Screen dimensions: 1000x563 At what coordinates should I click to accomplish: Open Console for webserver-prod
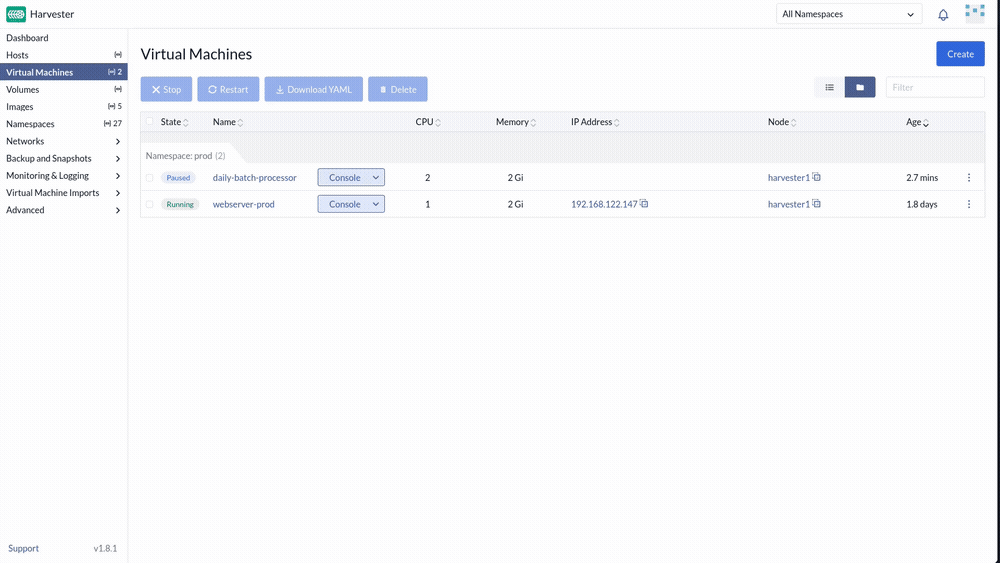pos(344,204)
